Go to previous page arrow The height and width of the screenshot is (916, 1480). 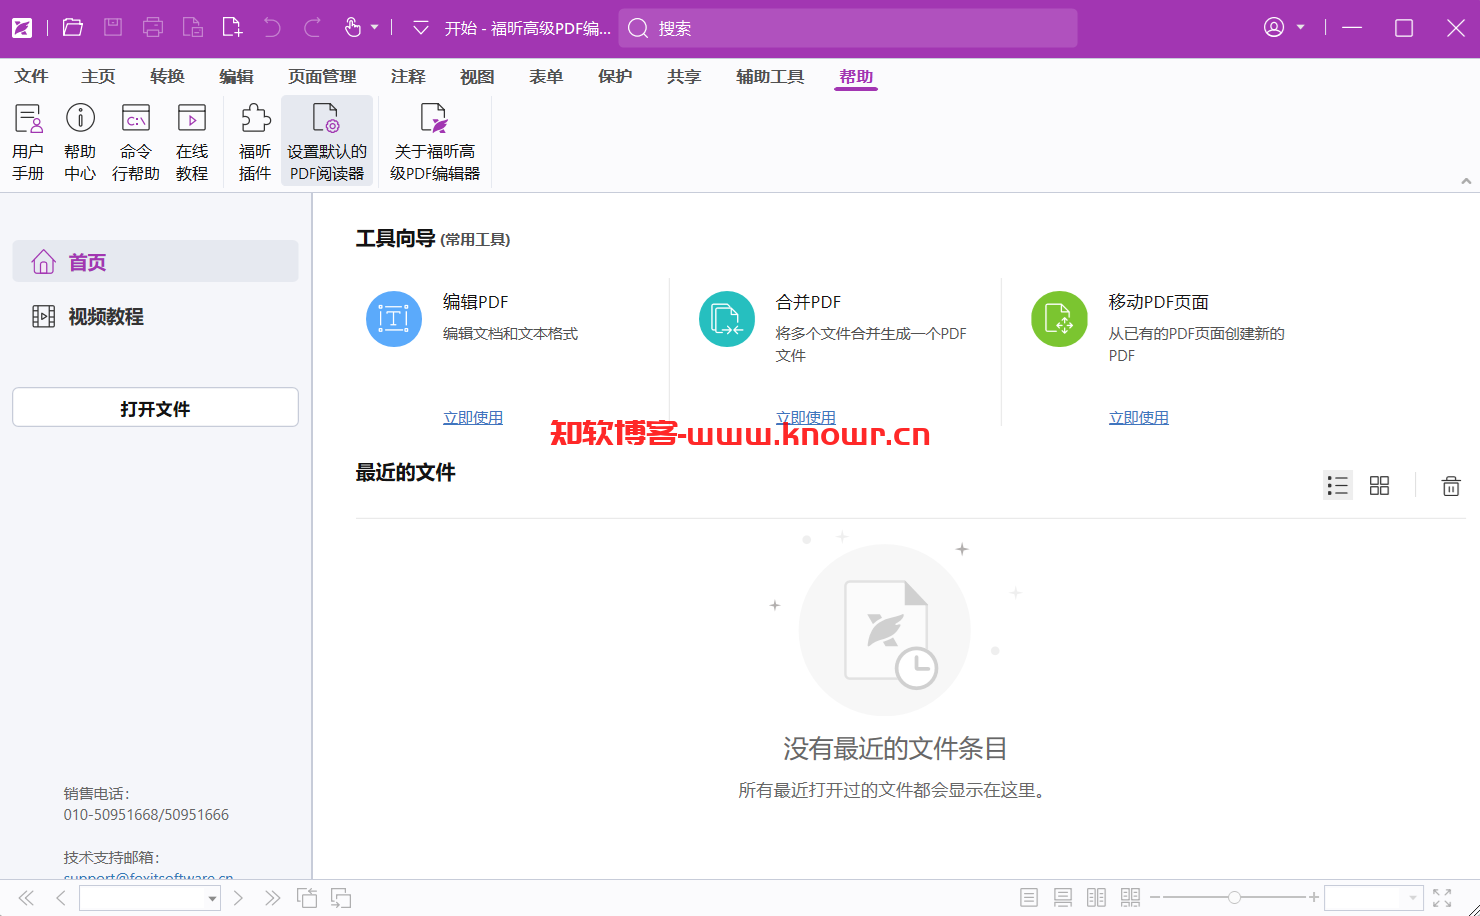tap(61, 898)
